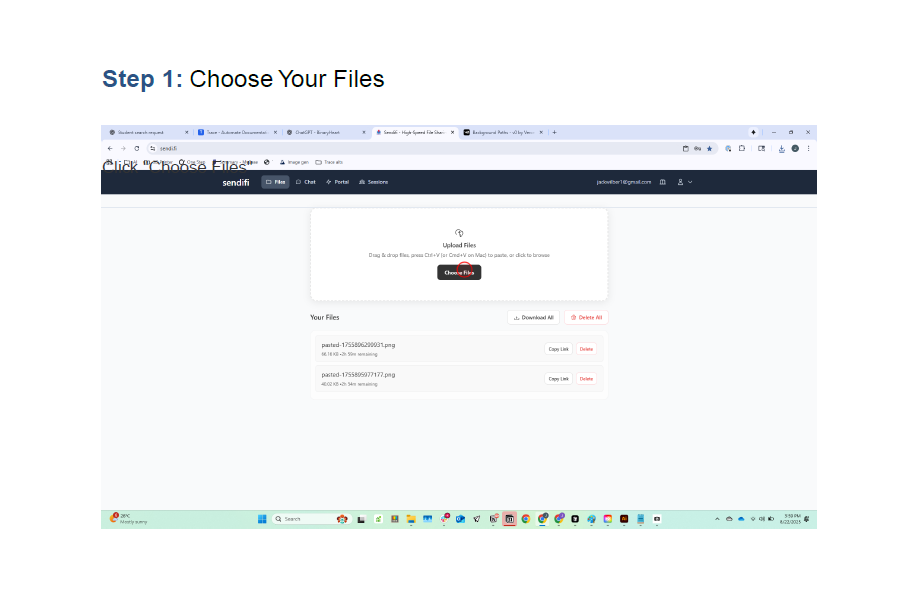This screenshot has width=921, height=589.
Task: Open browser Downloads via the download icon
Action: tap(782, 148)
